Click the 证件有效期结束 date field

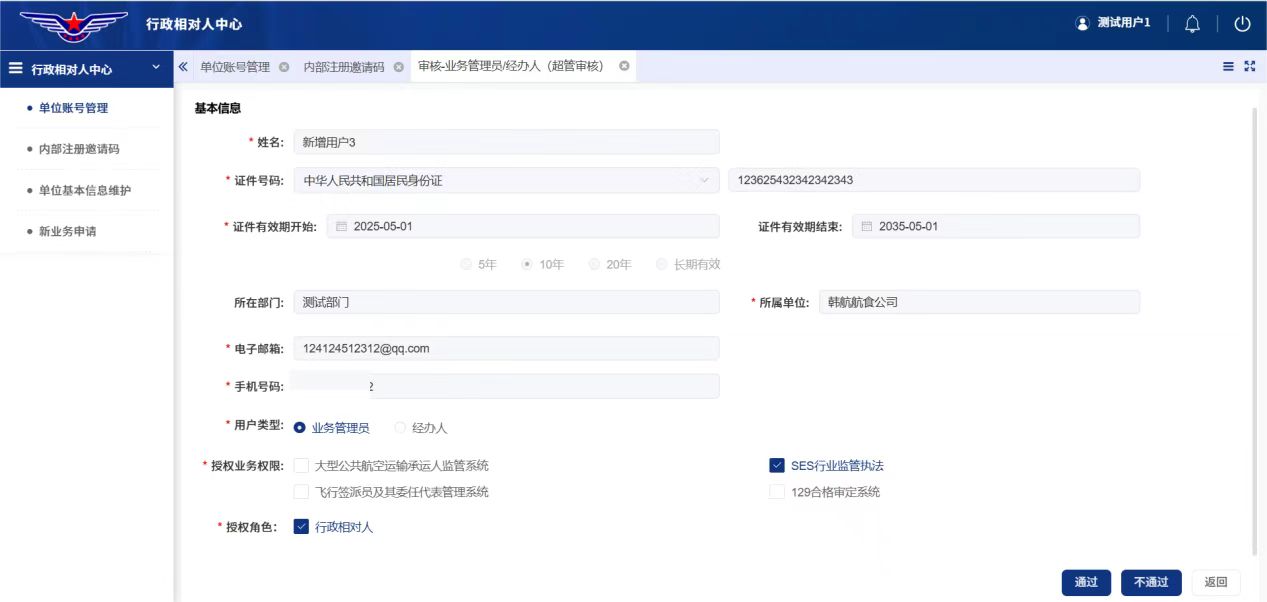(x=996, y=226)
